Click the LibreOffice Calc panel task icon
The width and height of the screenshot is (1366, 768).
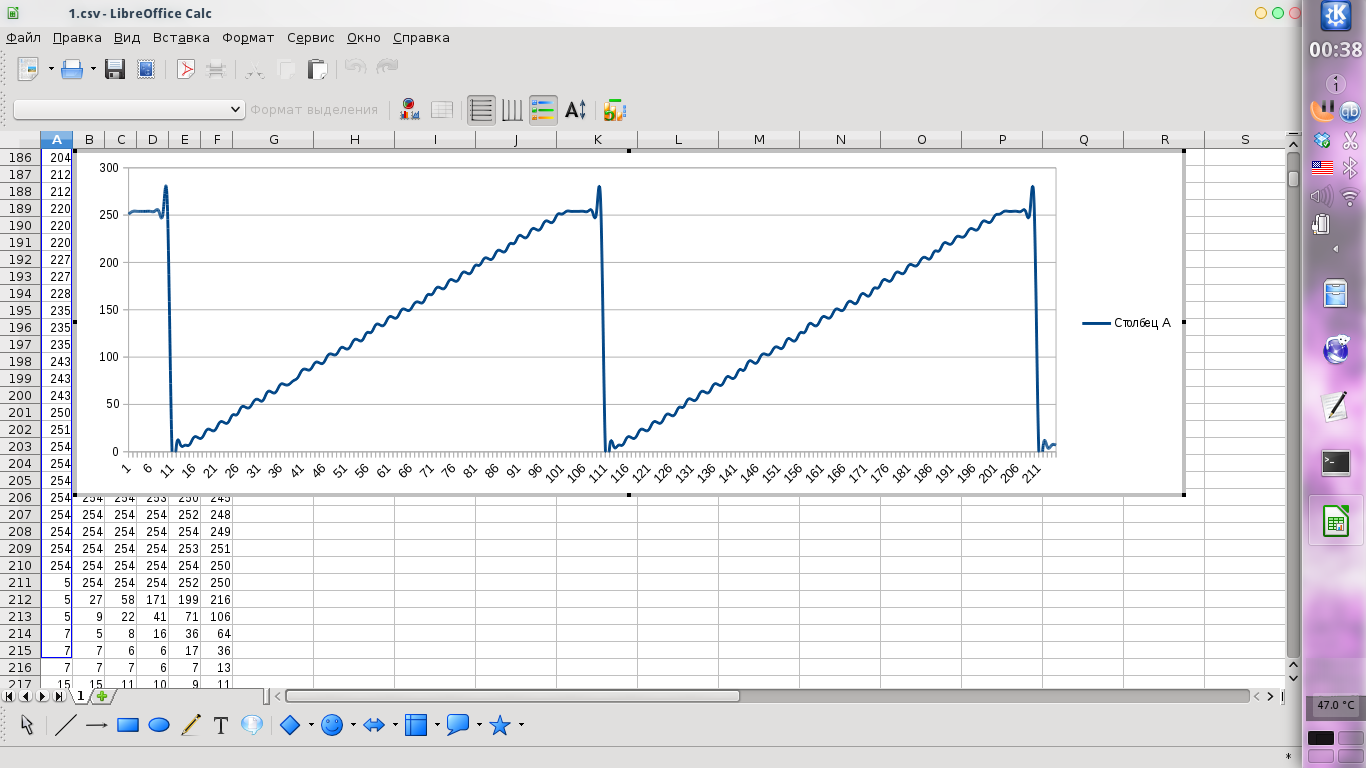(x=1336, y=522)
